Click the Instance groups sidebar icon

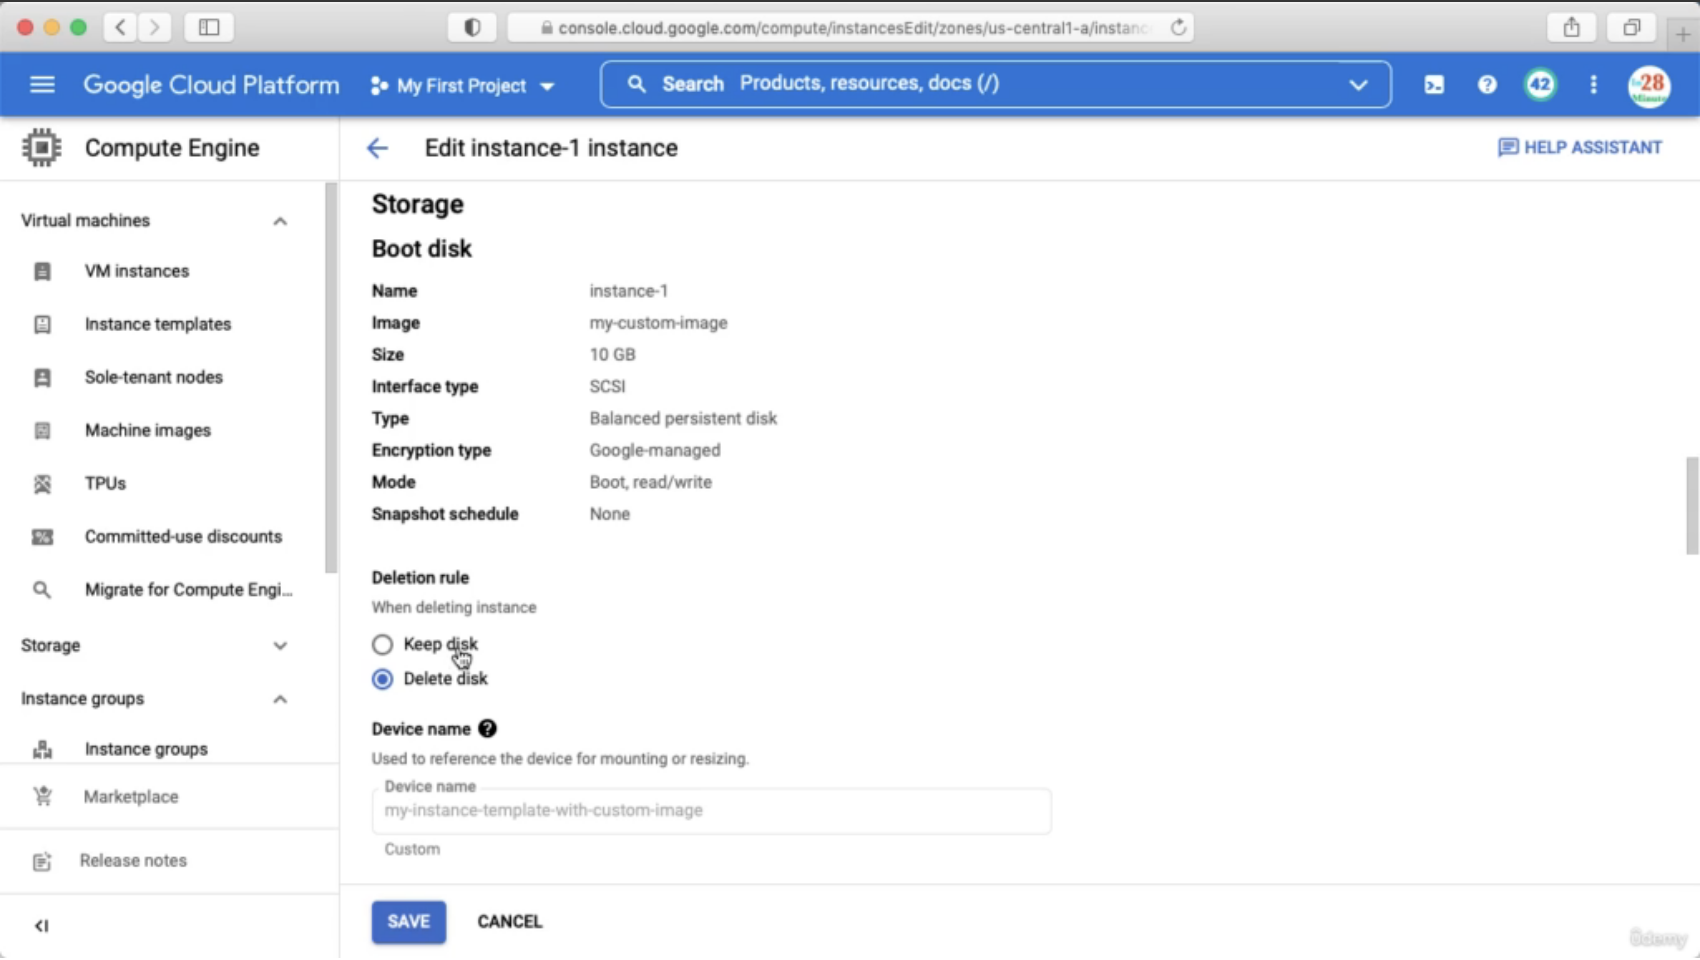(42, 749)
